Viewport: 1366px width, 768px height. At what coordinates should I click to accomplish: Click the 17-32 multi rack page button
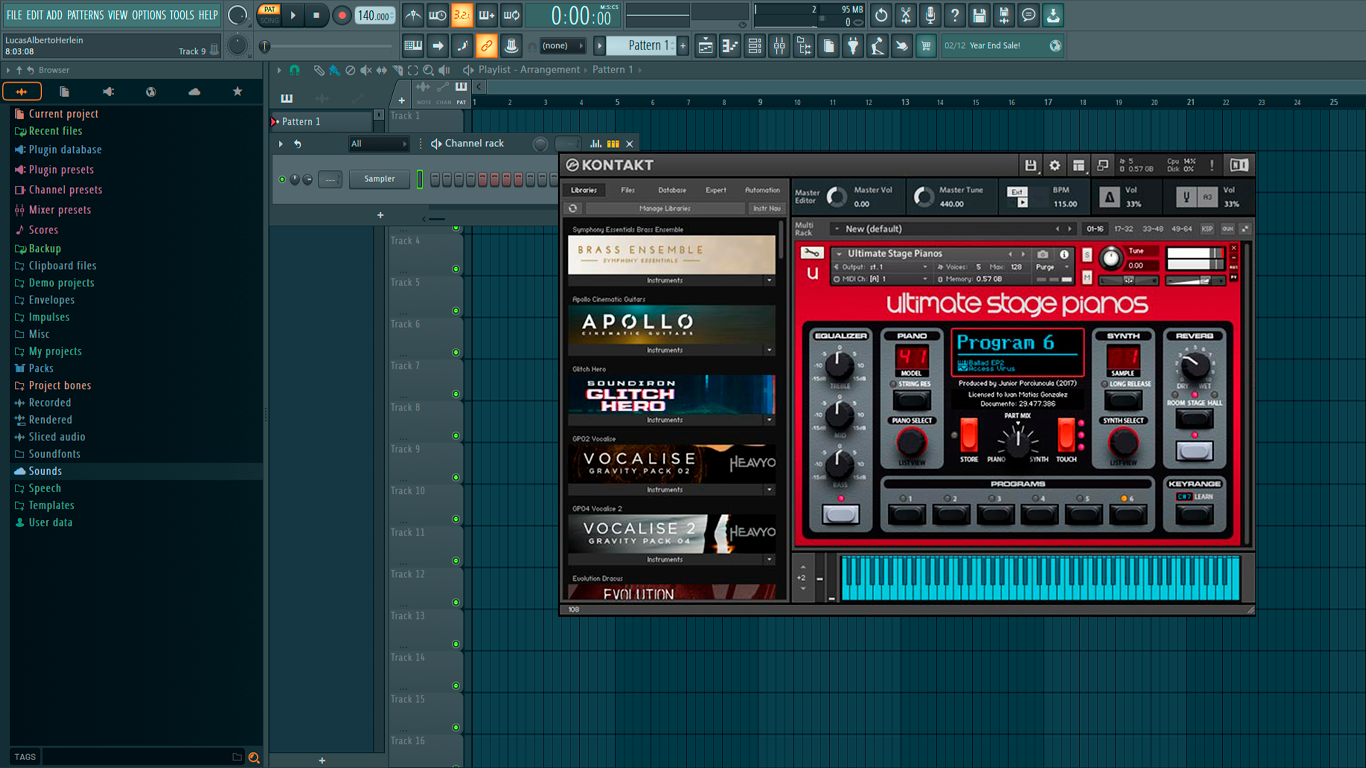point(1124,229)
